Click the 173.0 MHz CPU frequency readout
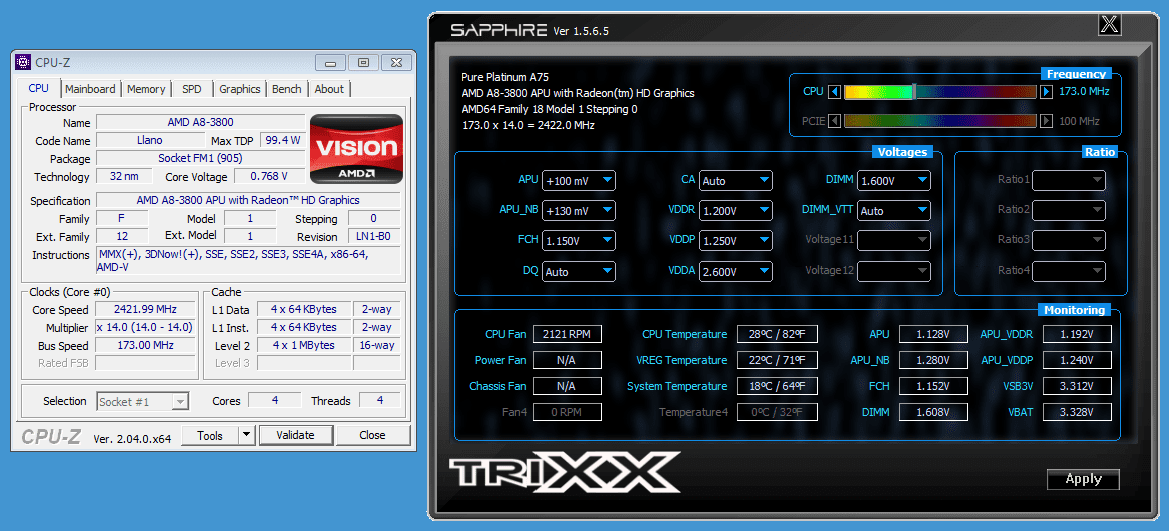 pyautogui.click(x=1085, y=91)
